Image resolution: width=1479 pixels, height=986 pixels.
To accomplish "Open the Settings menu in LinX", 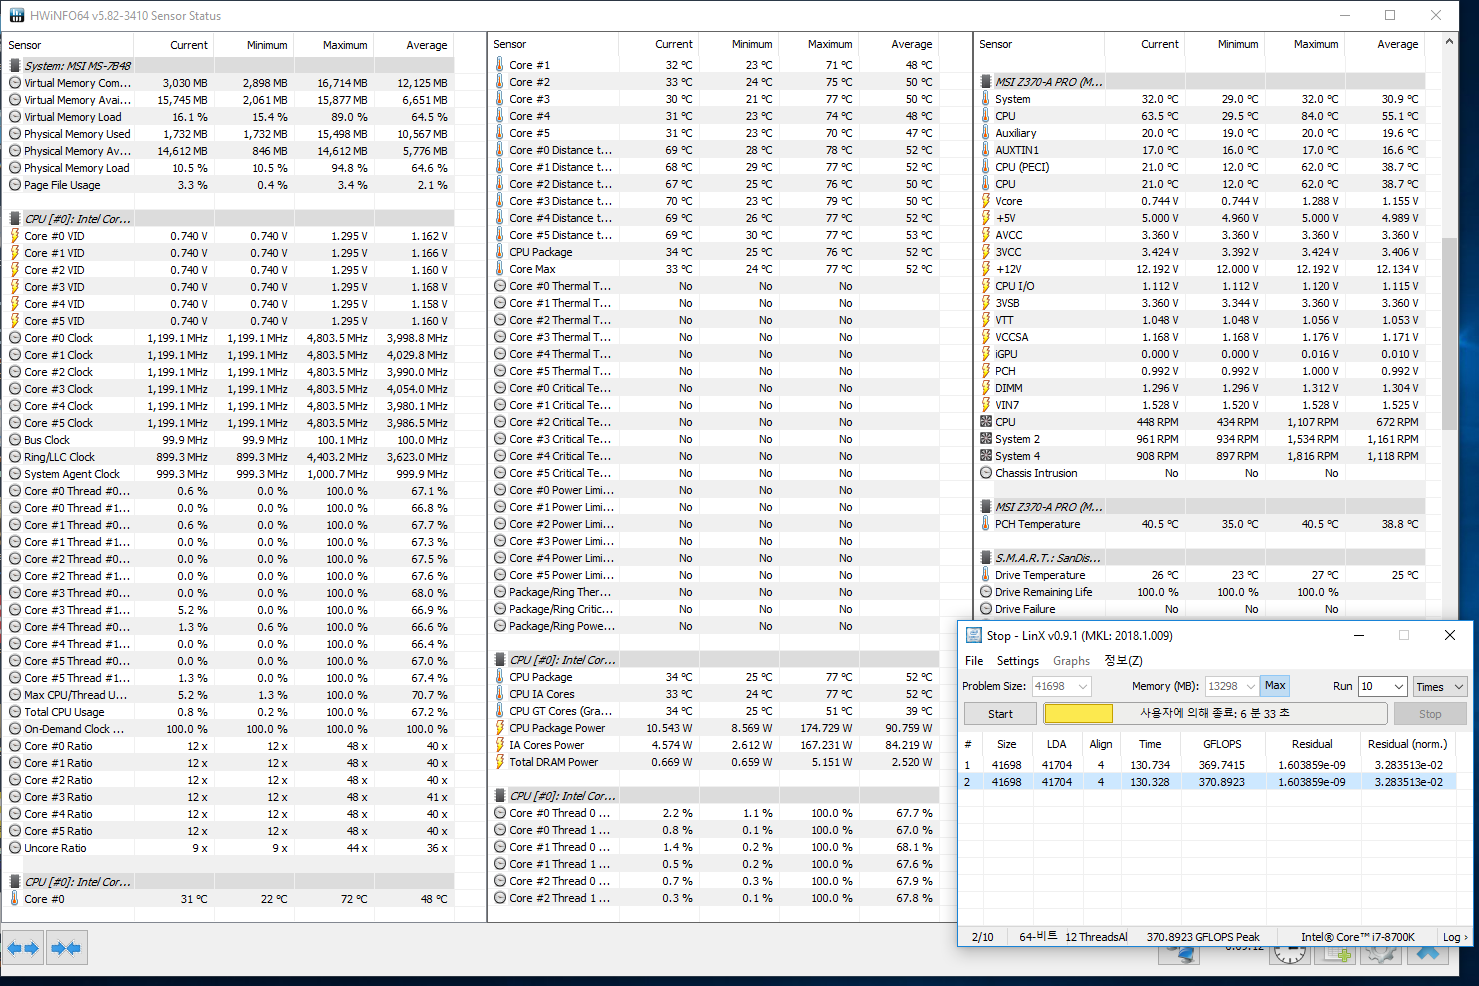I will tap(1018, 661).
